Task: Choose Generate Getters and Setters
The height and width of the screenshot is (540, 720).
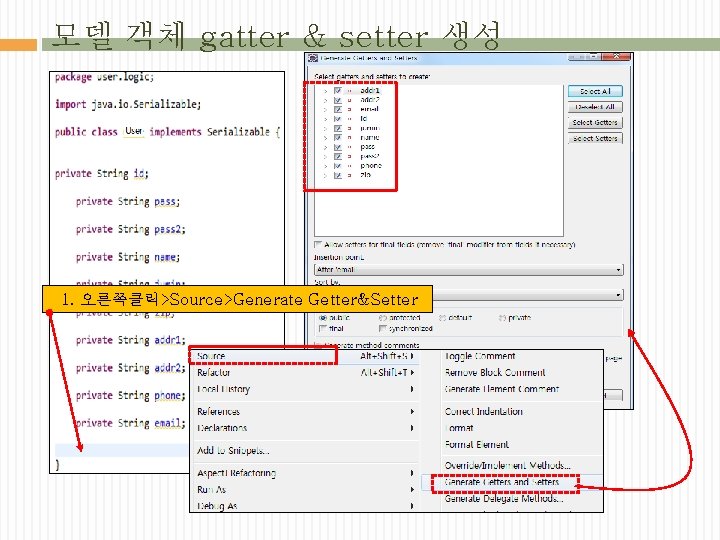Action: (x=502, y=482)
